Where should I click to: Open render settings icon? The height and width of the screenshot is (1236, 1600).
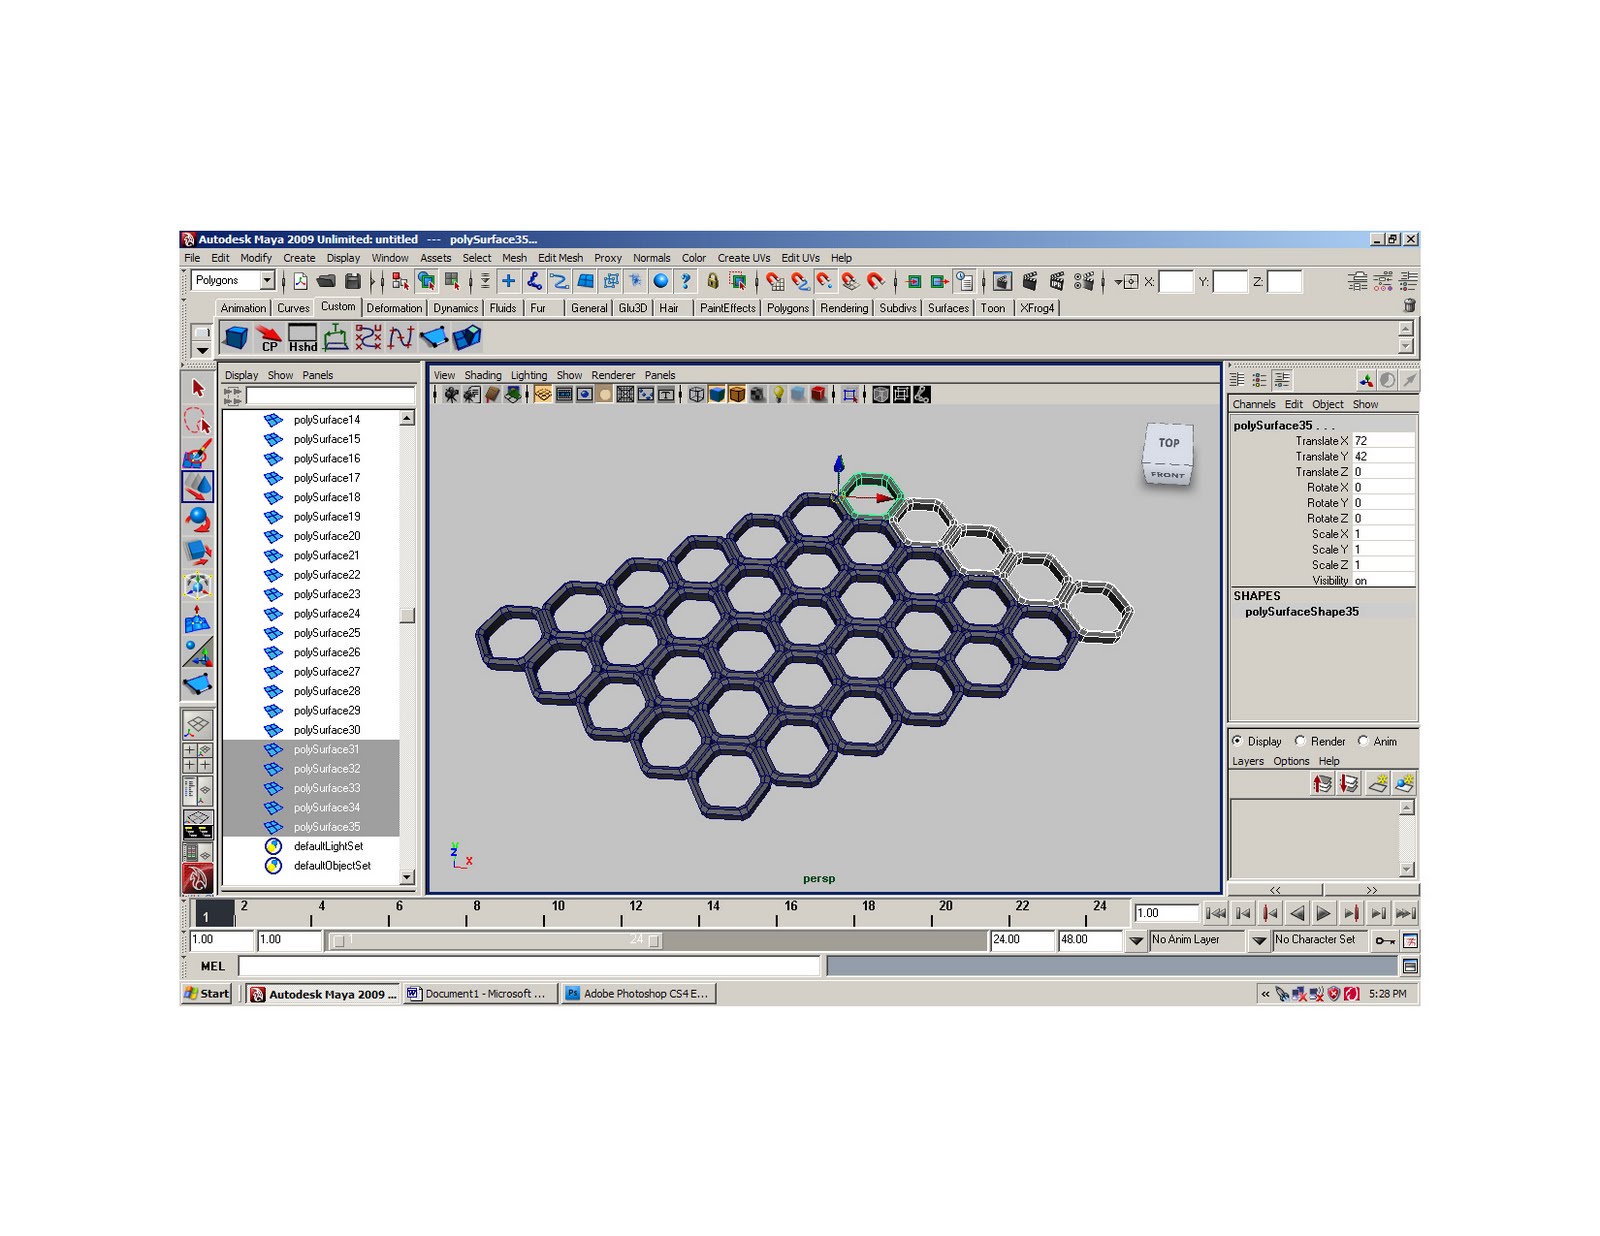click(x=1084, y=281)
